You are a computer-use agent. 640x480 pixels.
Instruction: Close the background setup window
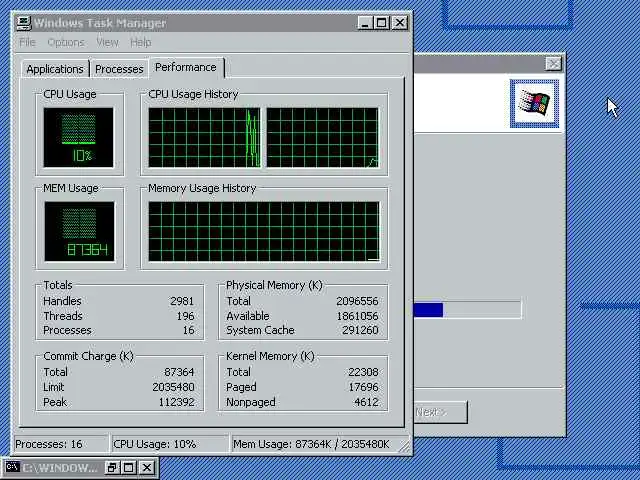[x=553, y=64]
